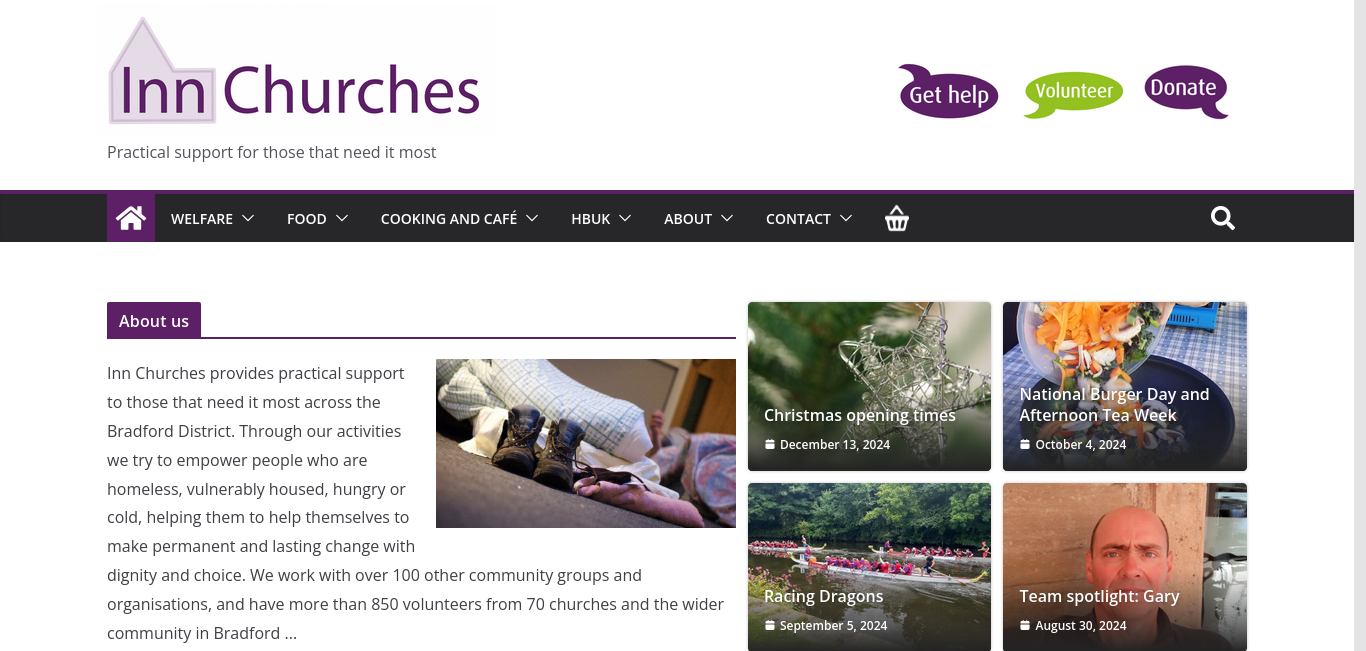The image size is (1366, 651).
Task: Open the Contact menu item
Action: point(798,219)
